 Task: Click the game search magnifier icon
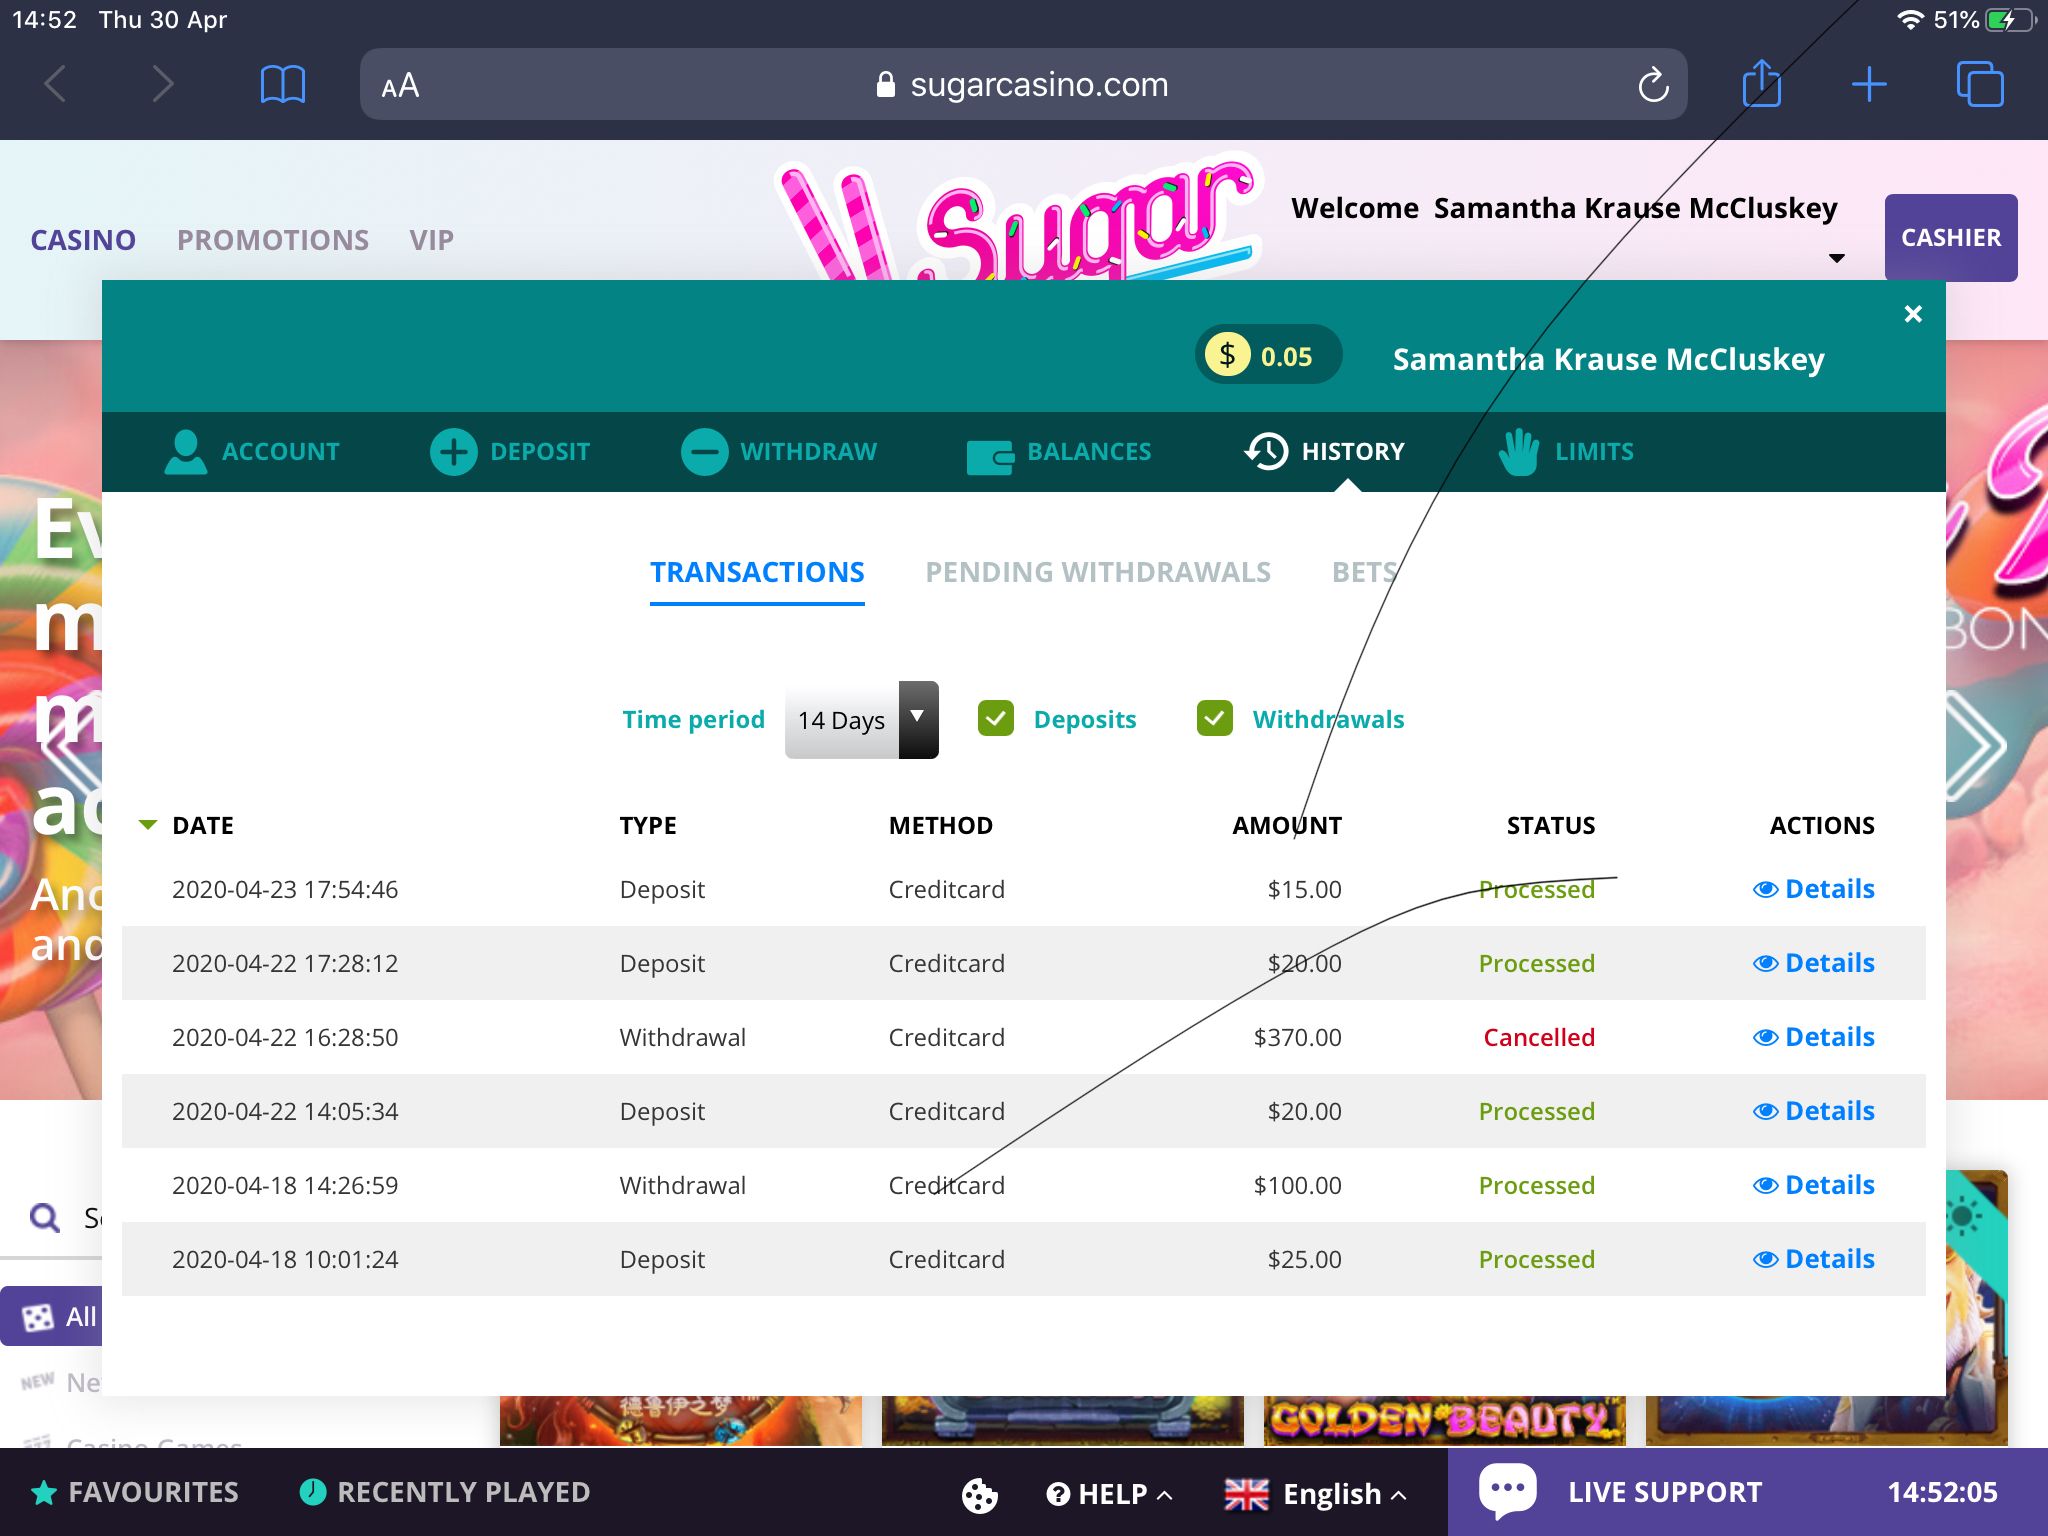tap(45, 1217)
